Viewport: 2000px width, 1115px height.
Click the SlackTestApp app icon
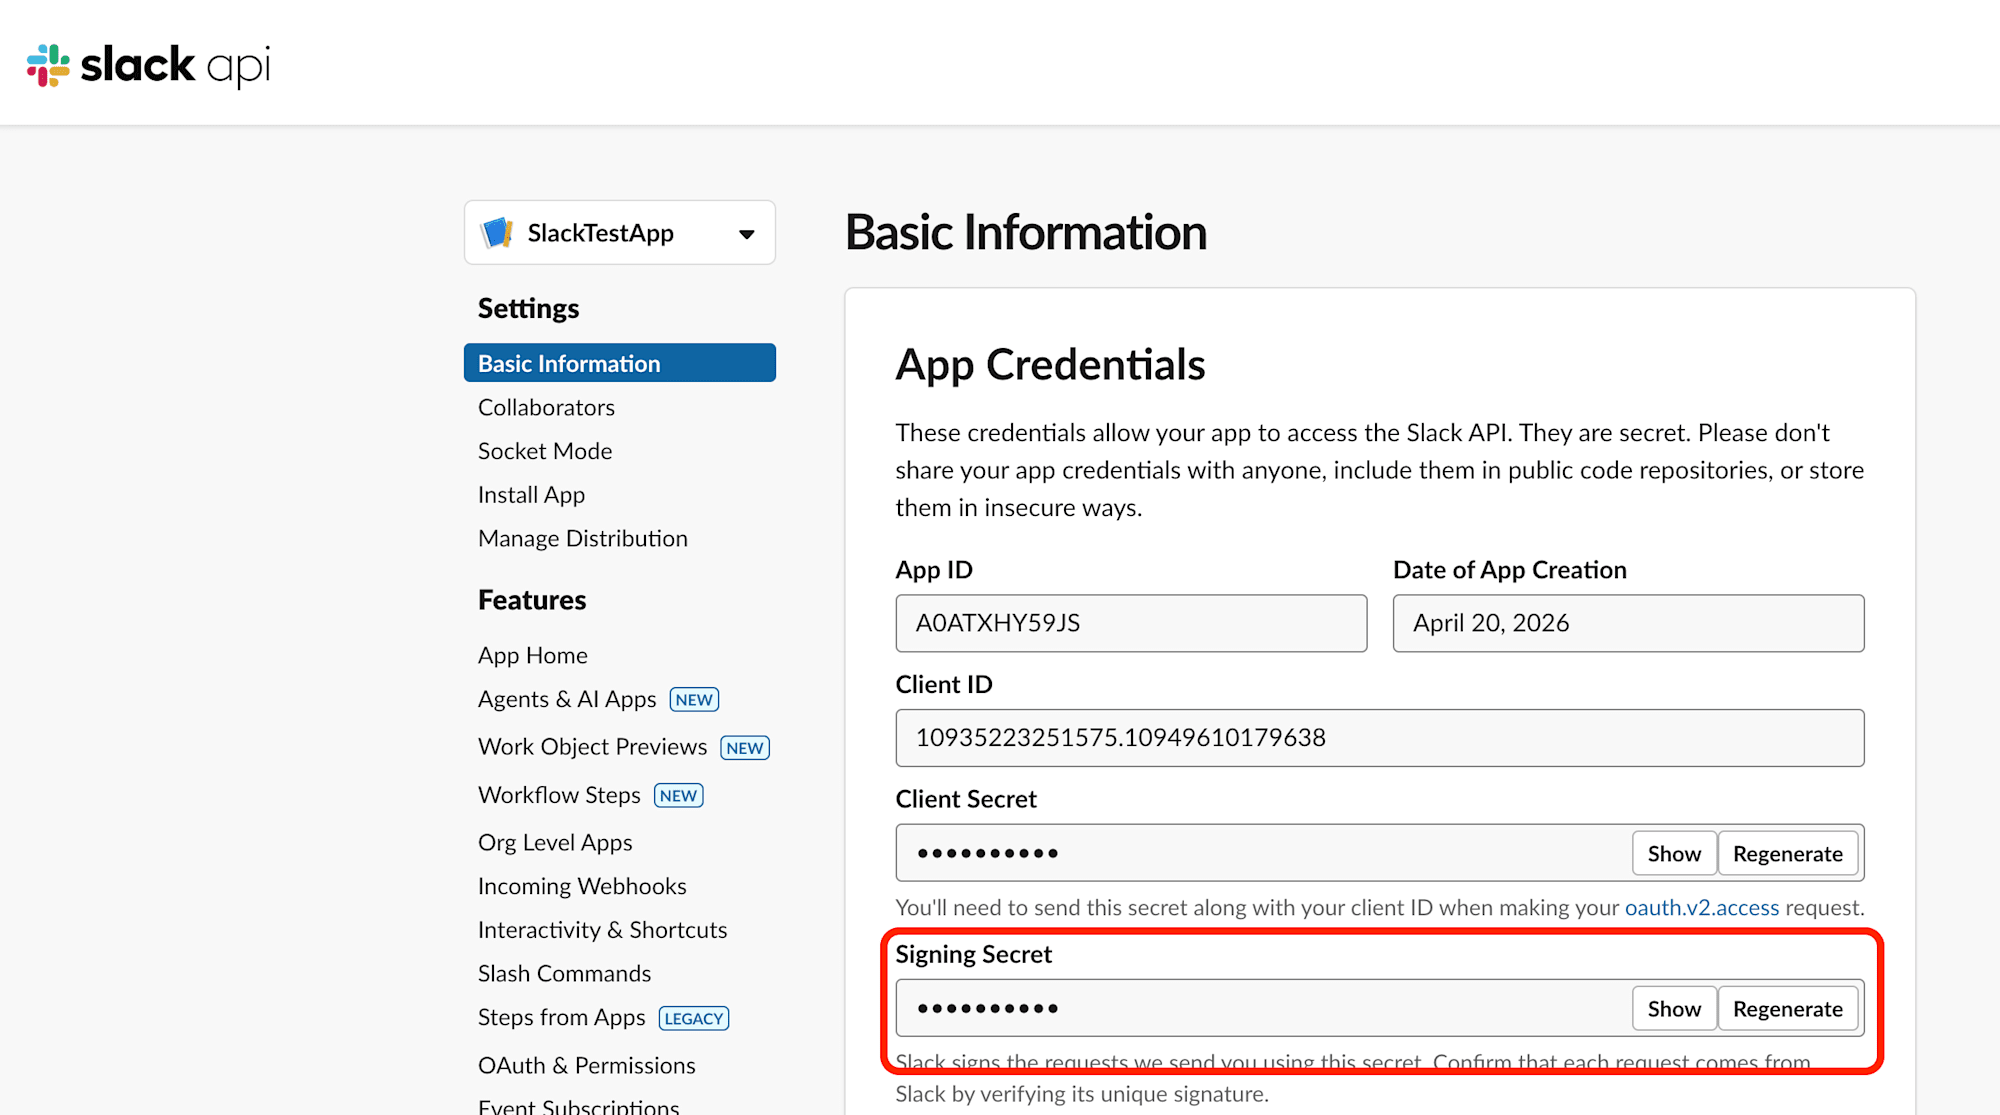497,233
